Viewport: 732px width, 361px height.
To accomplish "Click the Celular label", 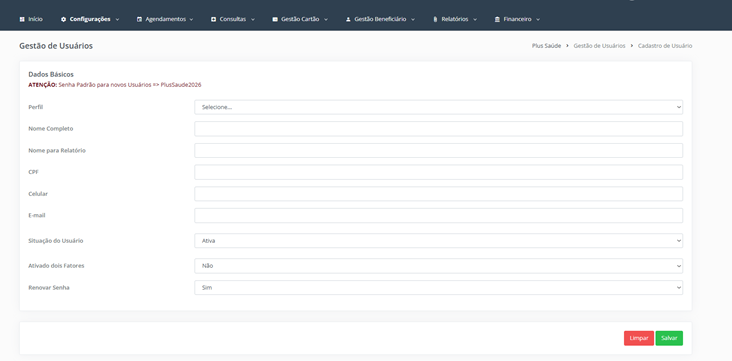I will (38, 194).
